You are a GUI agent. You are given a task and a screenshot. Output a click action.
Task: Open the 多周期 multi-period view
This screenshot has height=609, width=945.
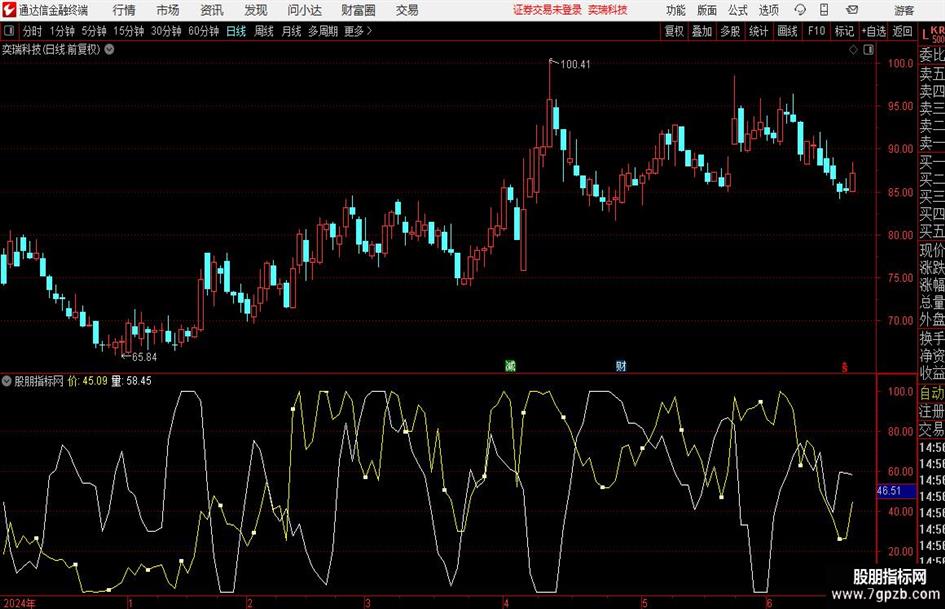(x=323, y=31)
